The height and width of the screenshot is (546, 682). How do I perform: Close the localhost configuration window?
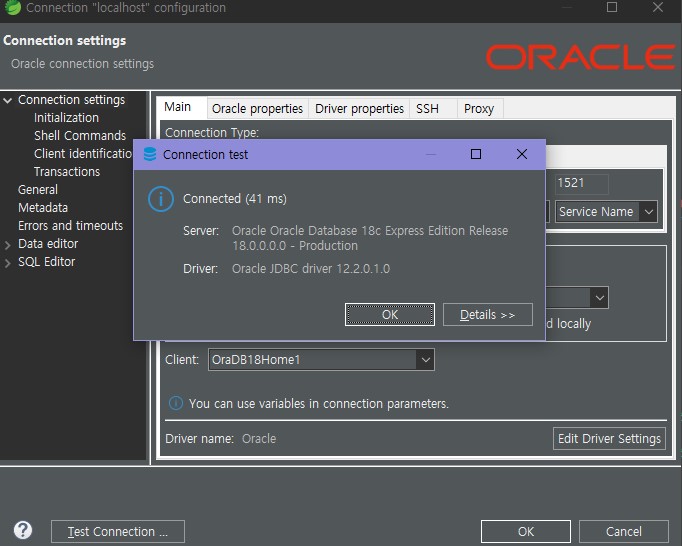point(658,7)
